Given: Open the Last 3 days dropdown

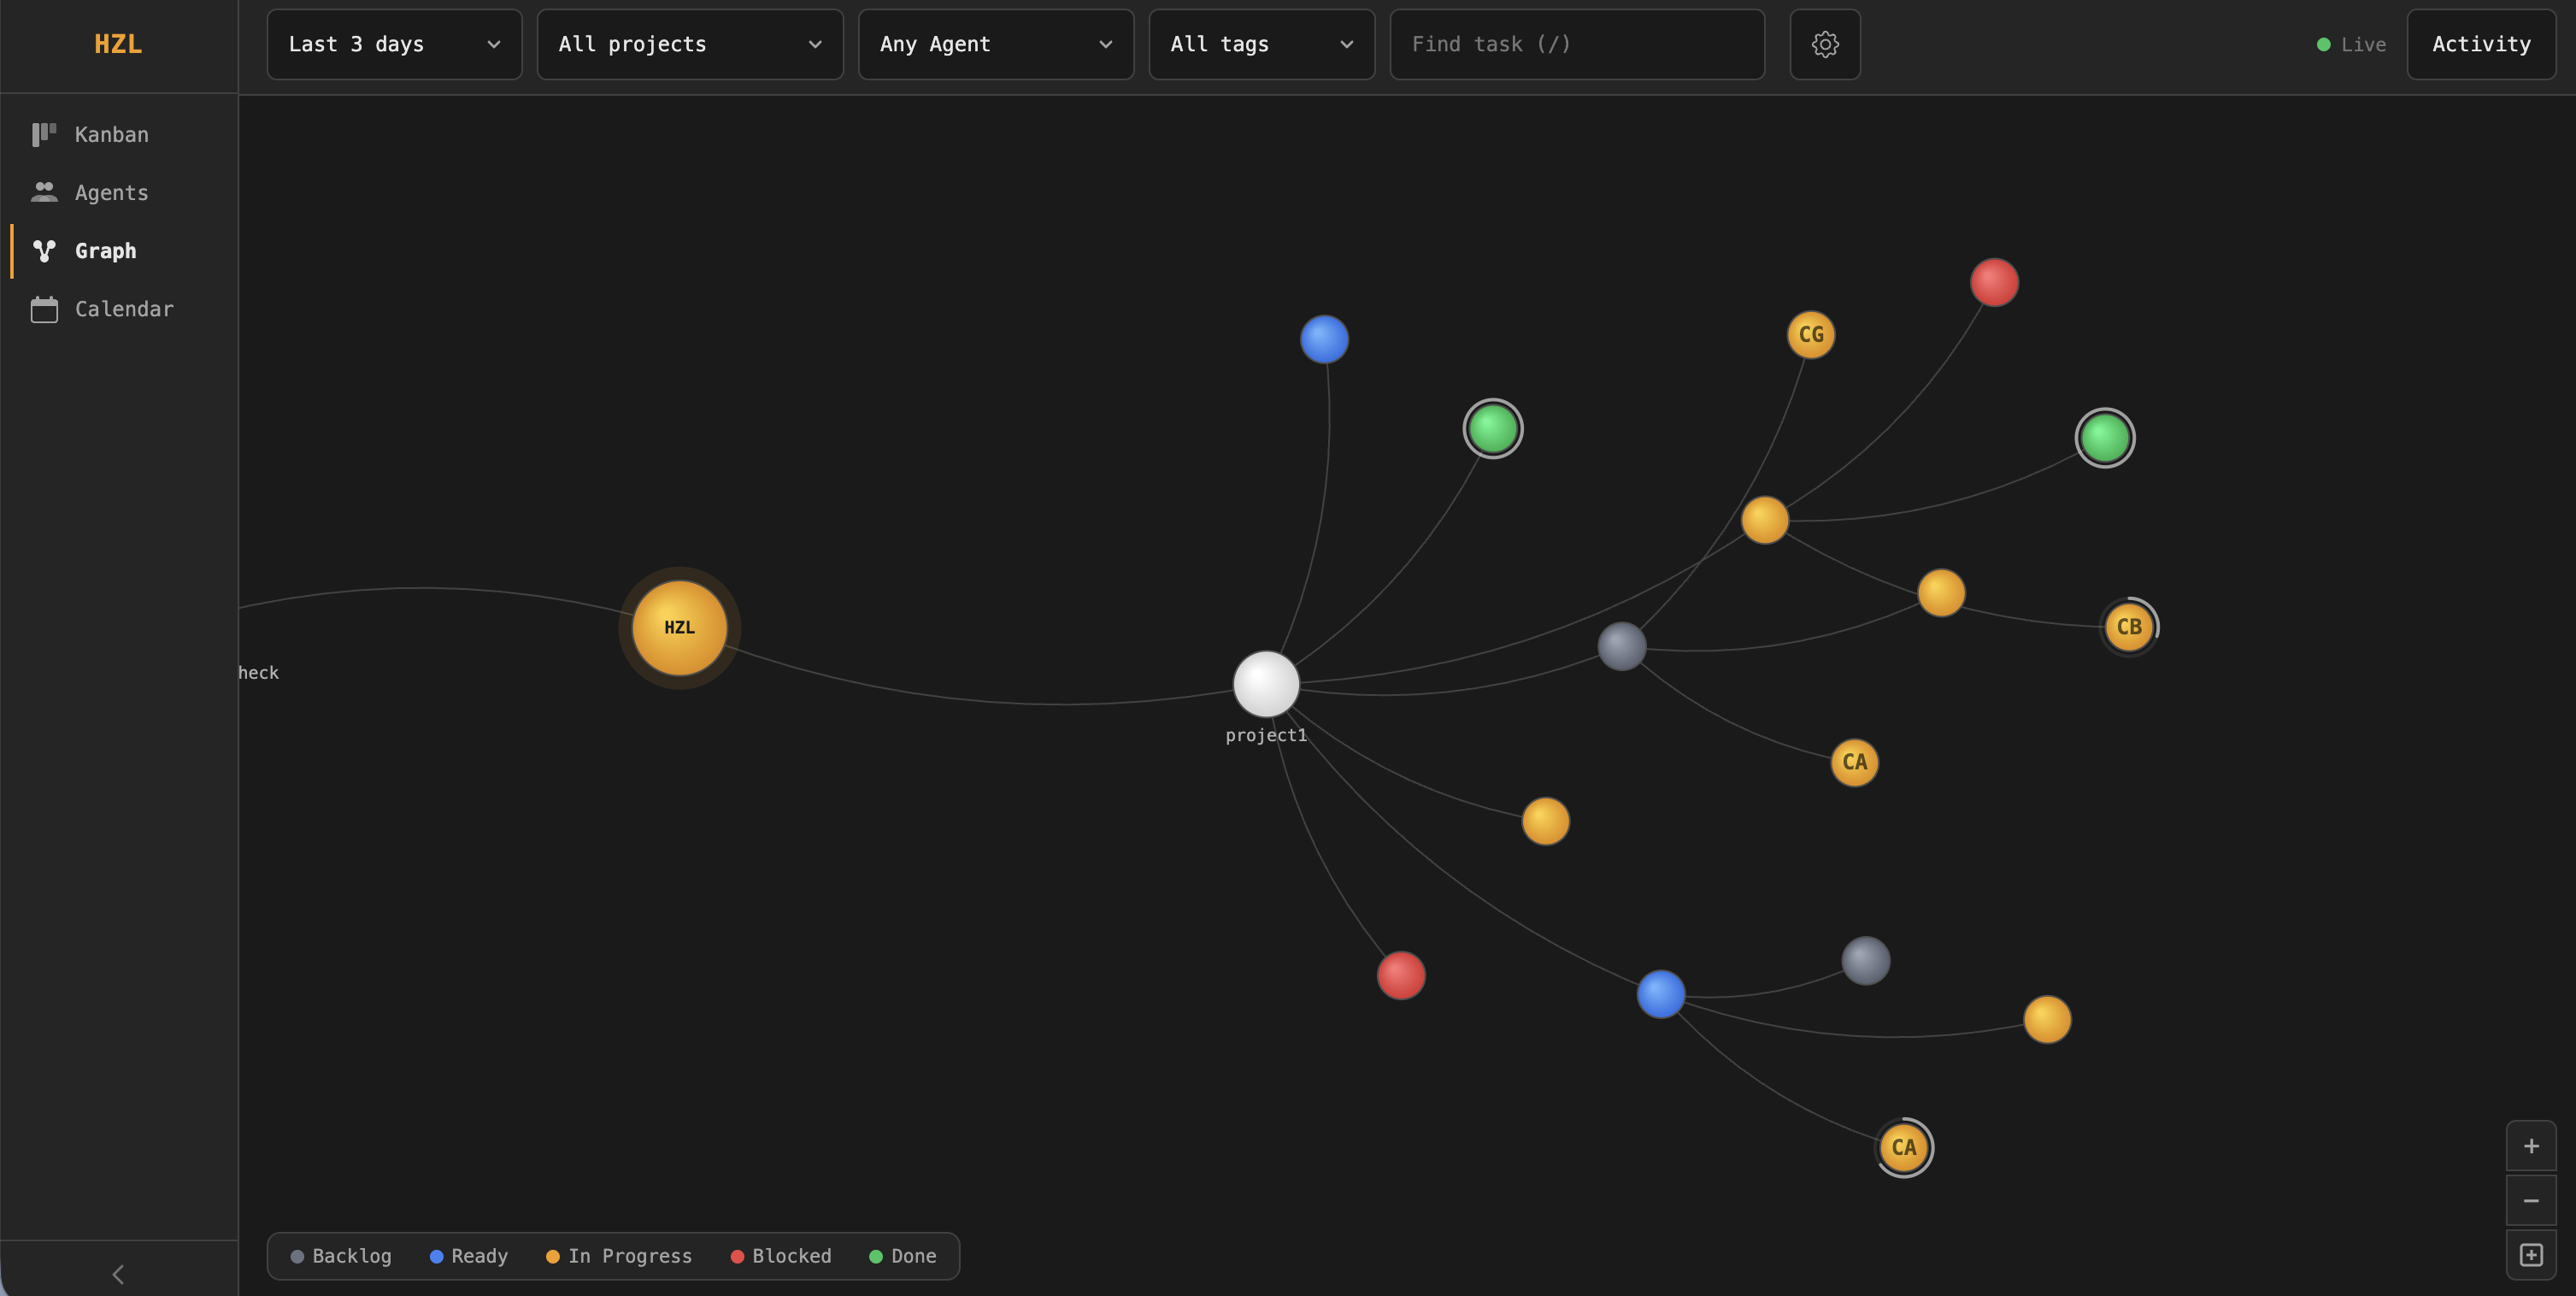Looking at the screenshot, I should coord(394,44).
